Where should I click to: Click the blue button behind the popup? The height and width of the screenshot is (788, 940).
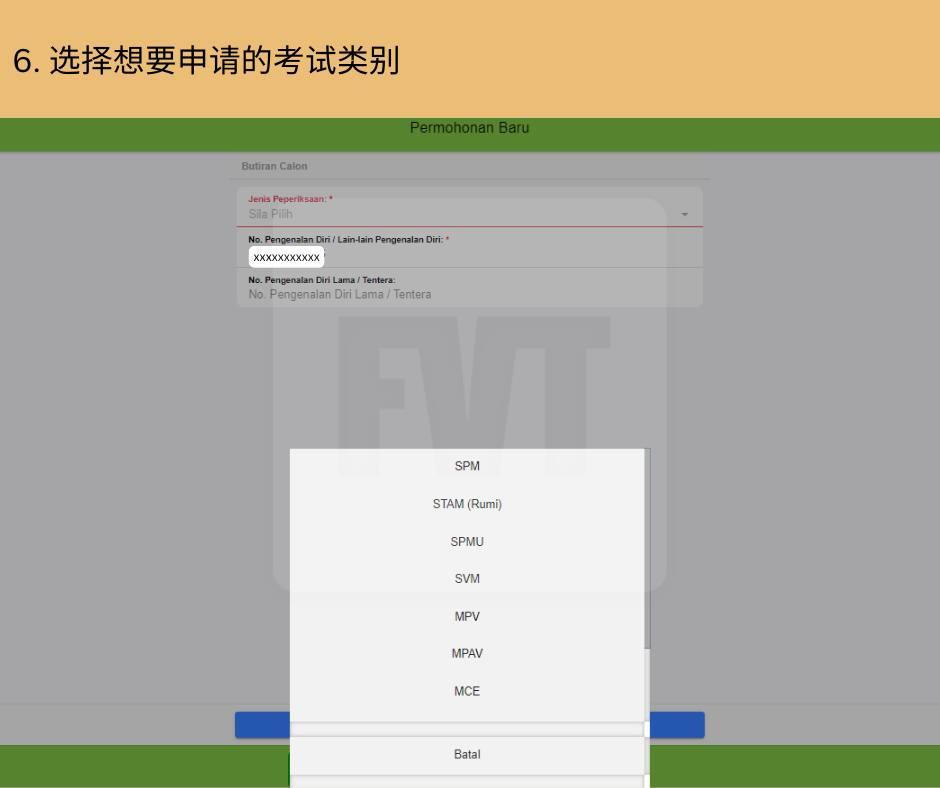pos(677,725)
